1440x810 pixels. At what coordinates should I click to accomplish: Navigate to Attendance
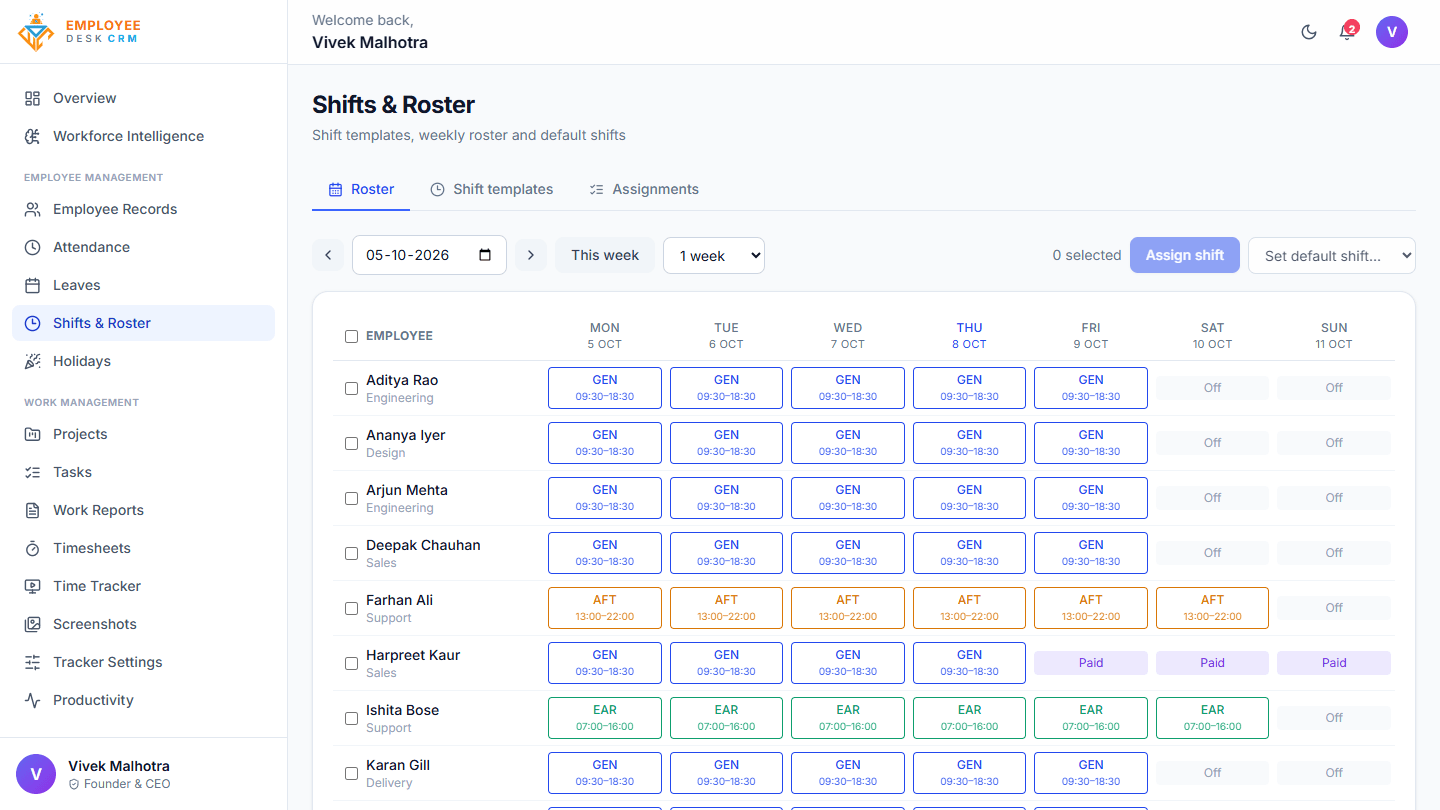coord(143,247)
